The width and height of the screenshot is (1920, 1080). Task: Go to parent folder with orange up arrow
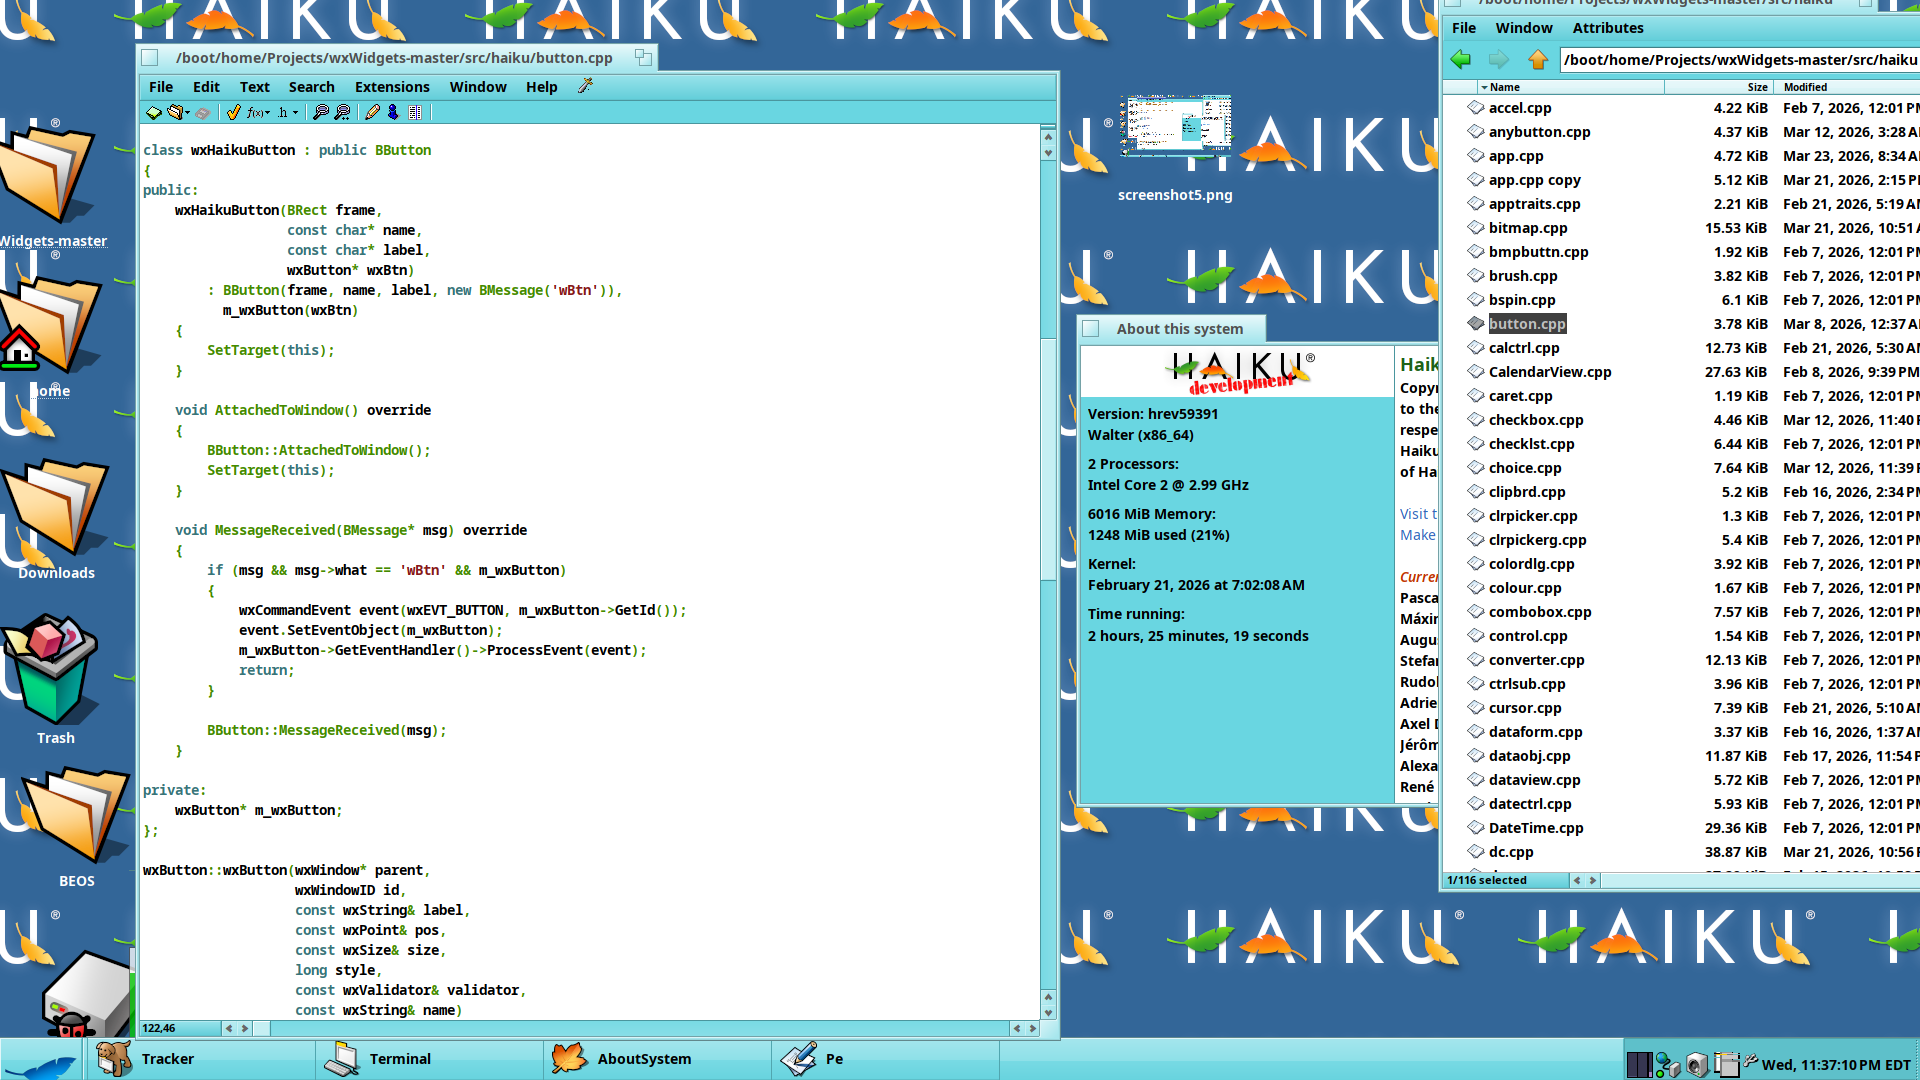coord(1538,60)
